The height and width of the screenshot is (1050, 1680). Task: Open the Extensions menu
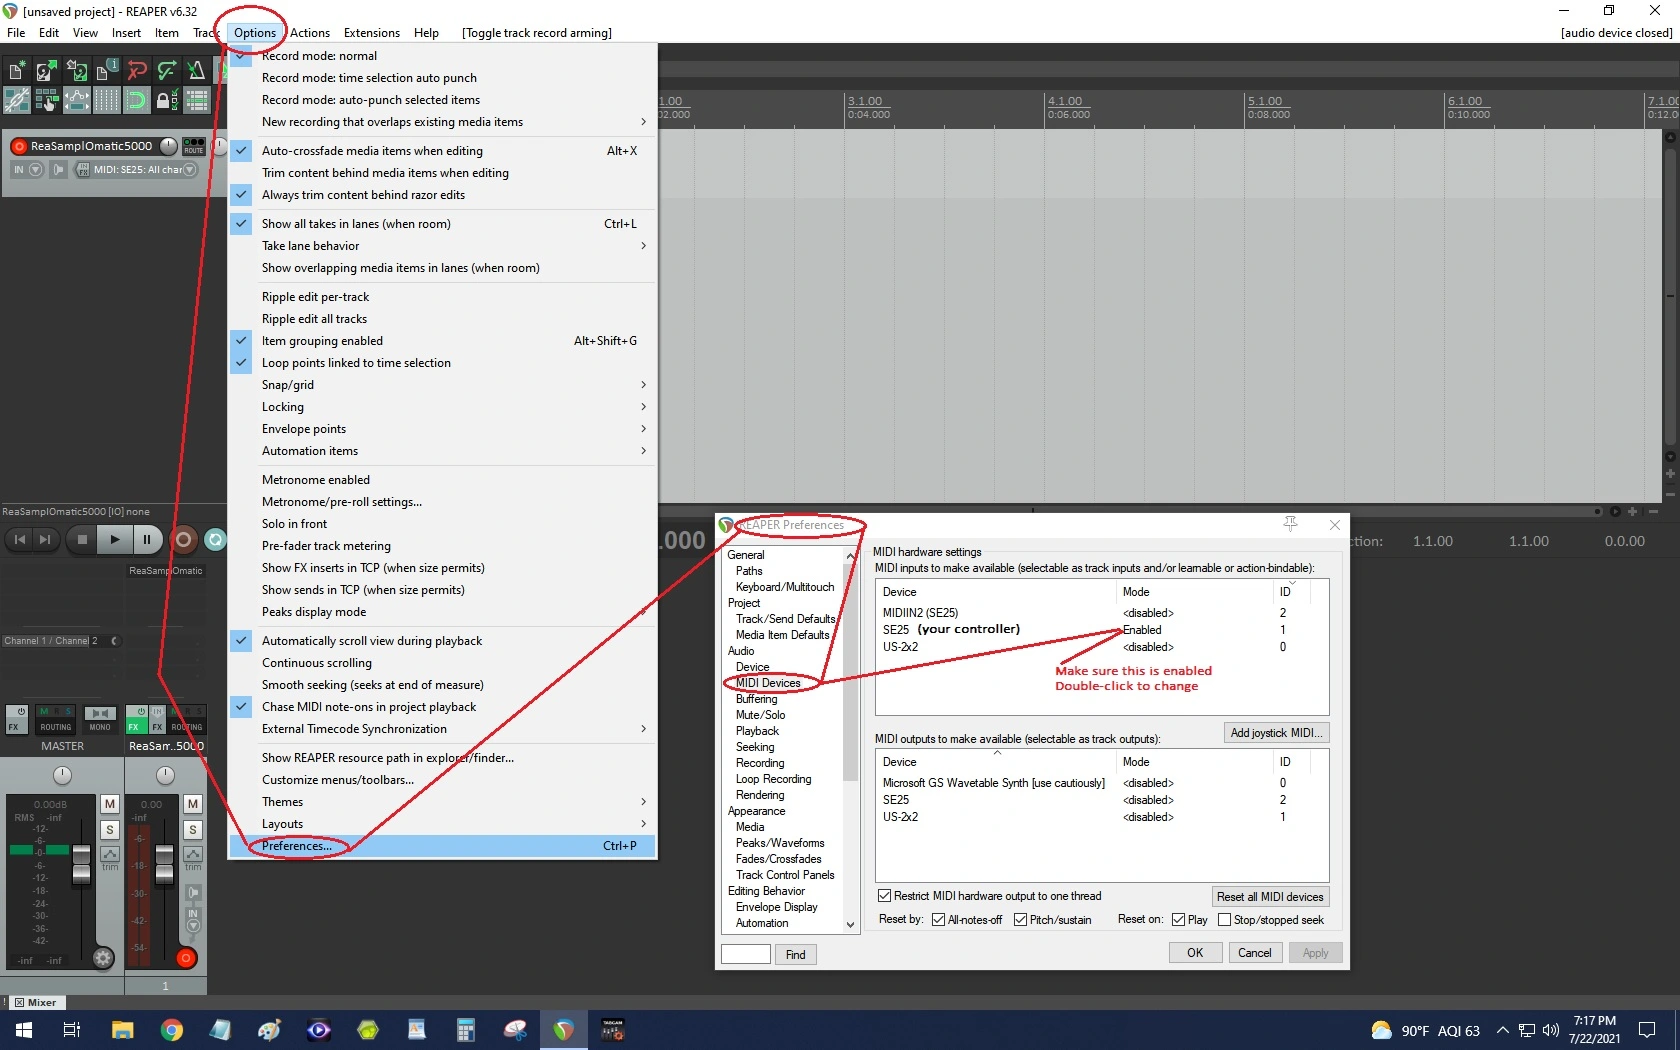[x=371, y=33]
